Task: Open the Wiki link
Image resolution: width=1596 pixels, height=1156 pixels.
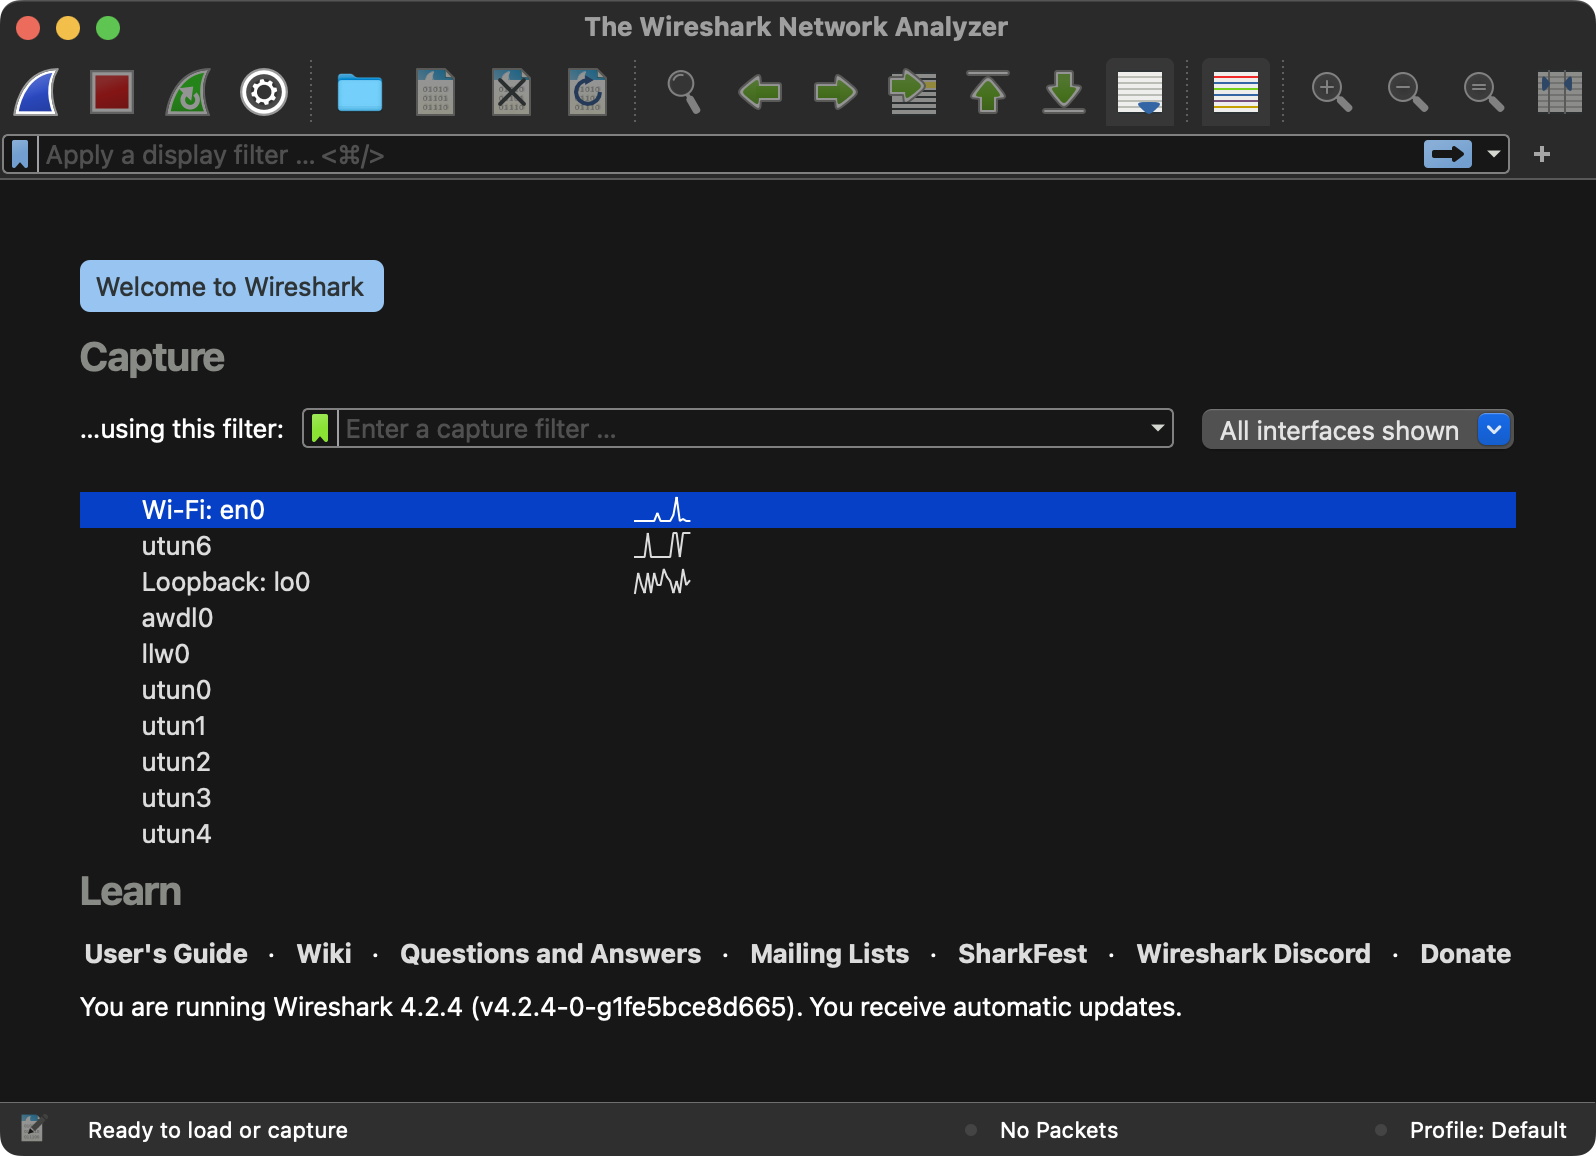Action: (x=324, y=954)
